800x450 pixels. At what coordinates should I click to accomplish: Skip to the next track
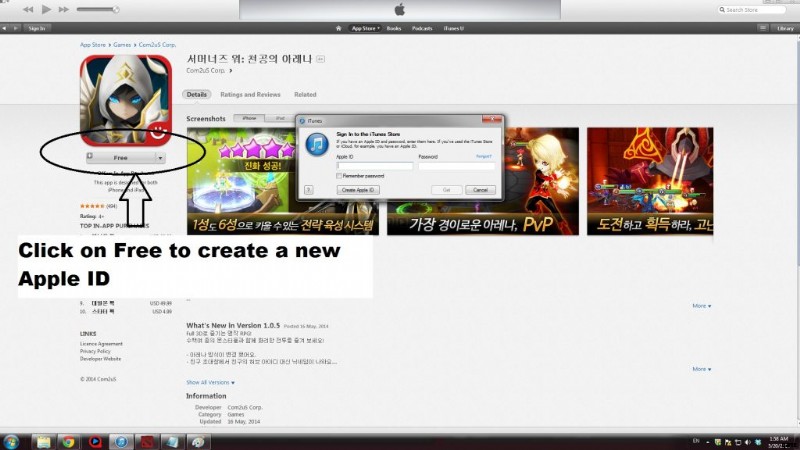[x=65, y=9]
